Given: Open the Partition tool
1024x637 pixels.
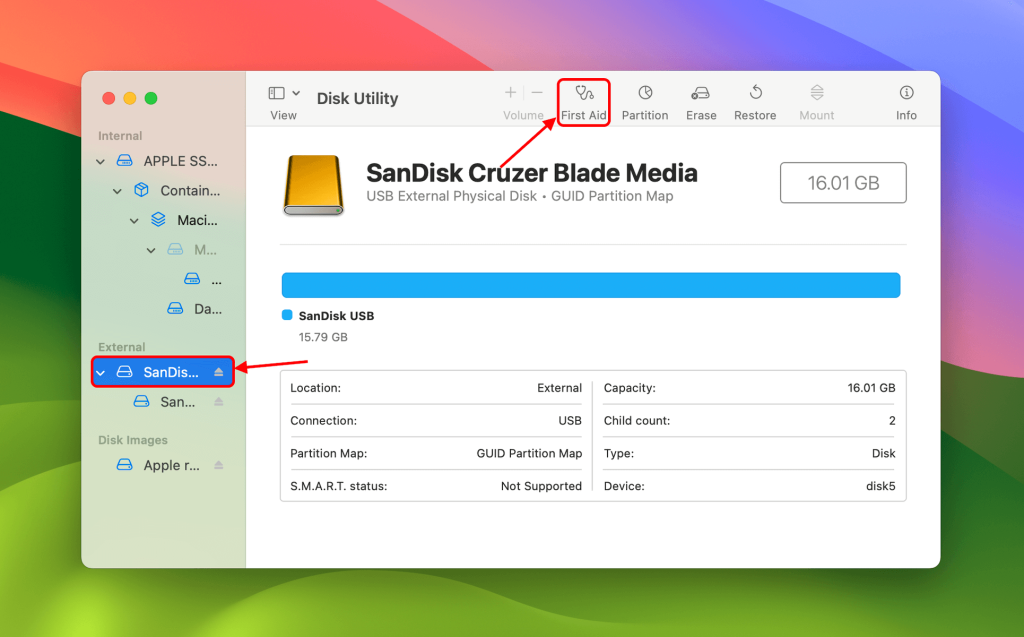Looking at the screenshot, I should pyautogui.click(x=645, y=100).
